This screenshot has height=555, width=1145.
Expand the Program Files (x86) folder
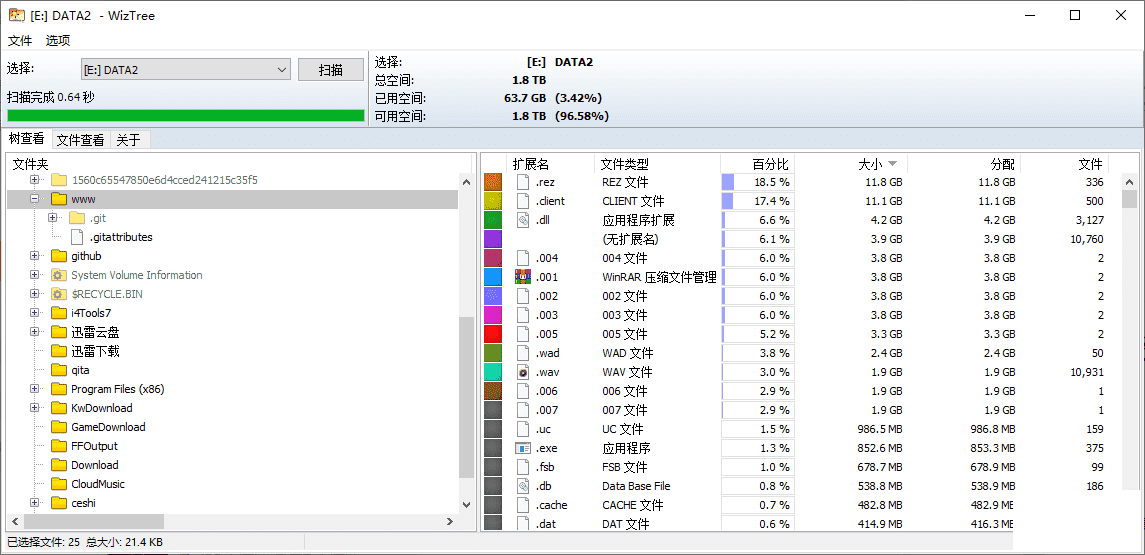point(35,389)
